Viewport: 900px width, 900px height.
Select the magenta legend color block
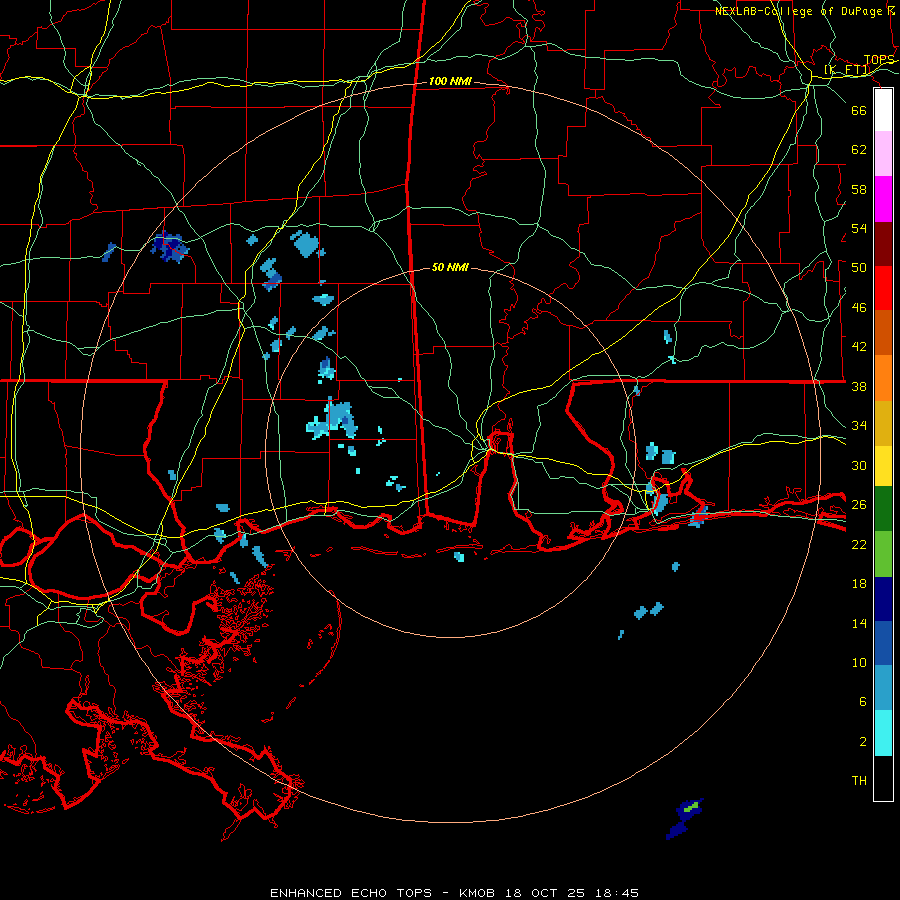pyautogui.click(x=883, y=199)
